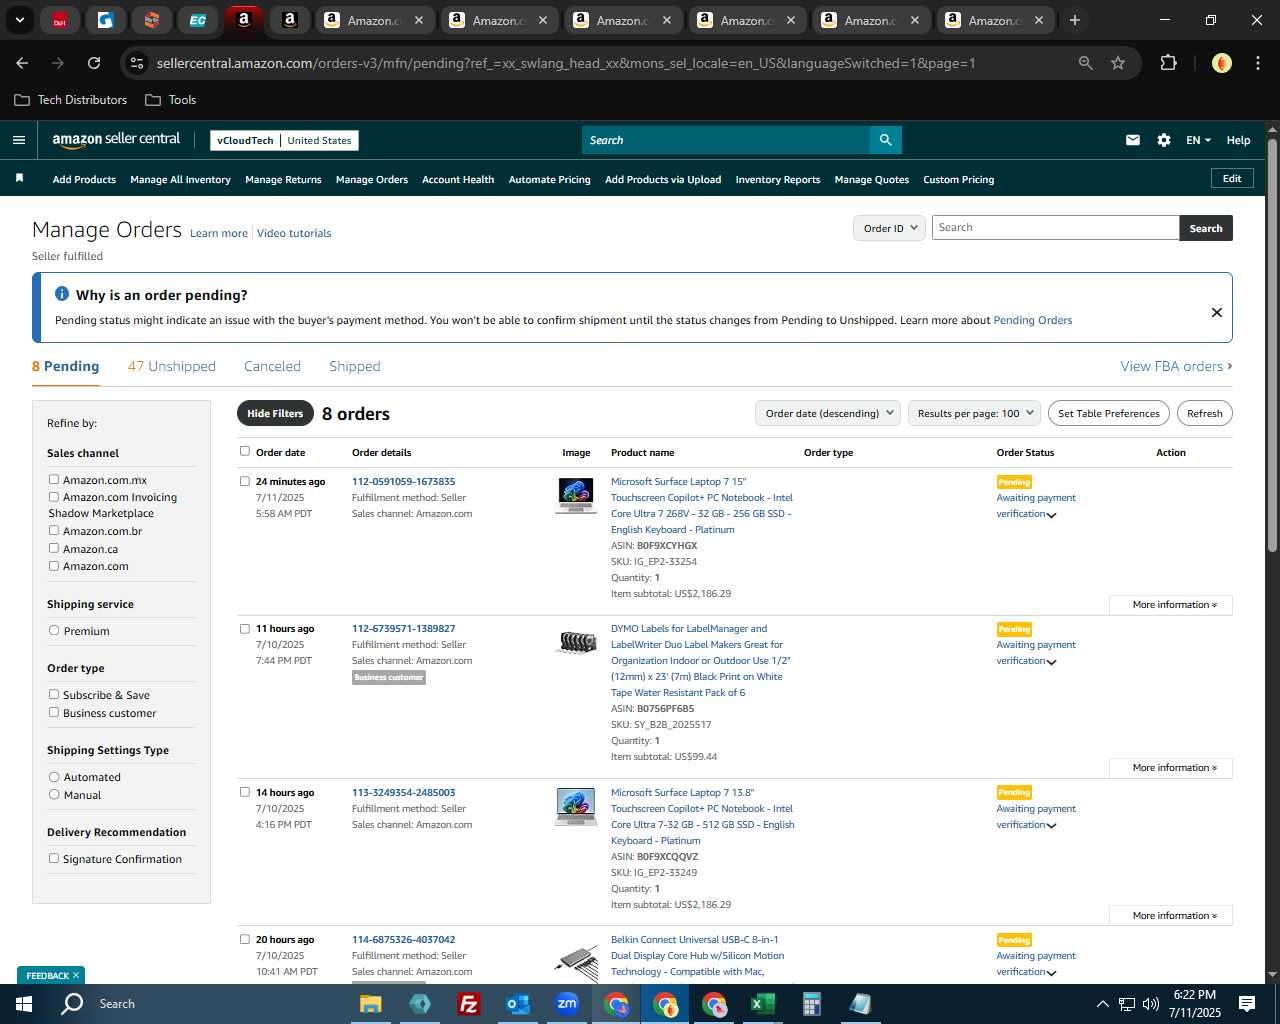Check Amazon.com Invoicing Shadow Marketplace box
The image size is (1280, 1024).
point(54,496)
